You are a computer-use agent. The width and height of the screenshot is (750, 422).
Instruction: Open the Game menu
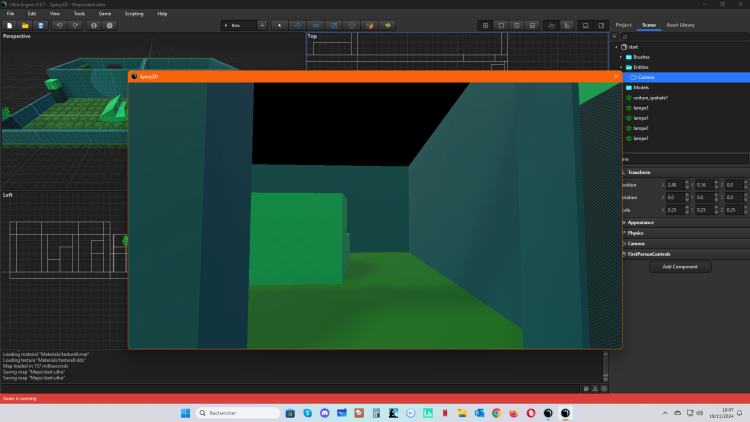105,14
